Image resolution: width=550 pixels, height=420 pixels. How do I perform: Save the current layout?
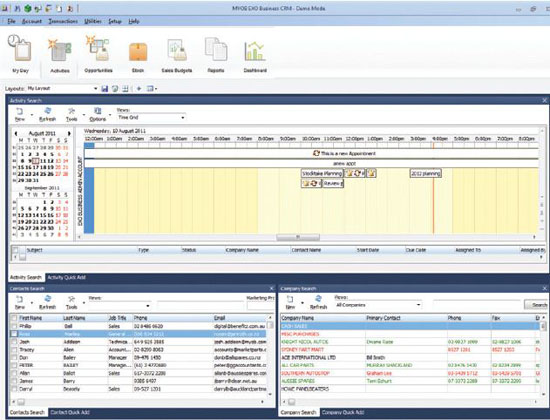tap(105, 89)
